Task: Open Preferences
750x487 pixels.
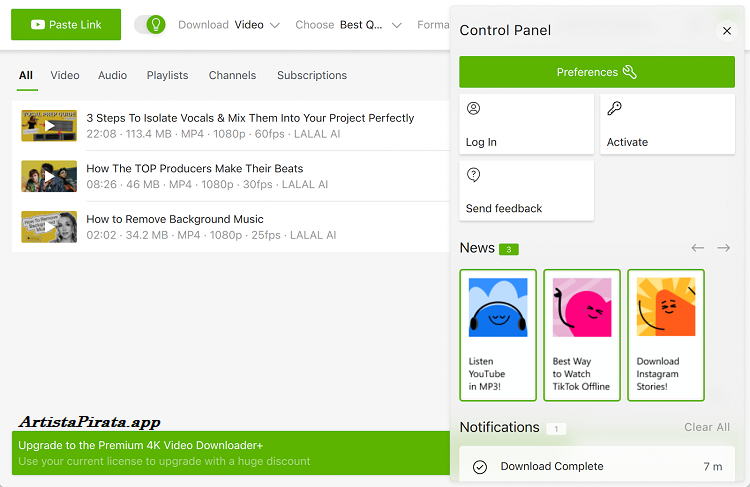Action: click(x=597, y=72)
